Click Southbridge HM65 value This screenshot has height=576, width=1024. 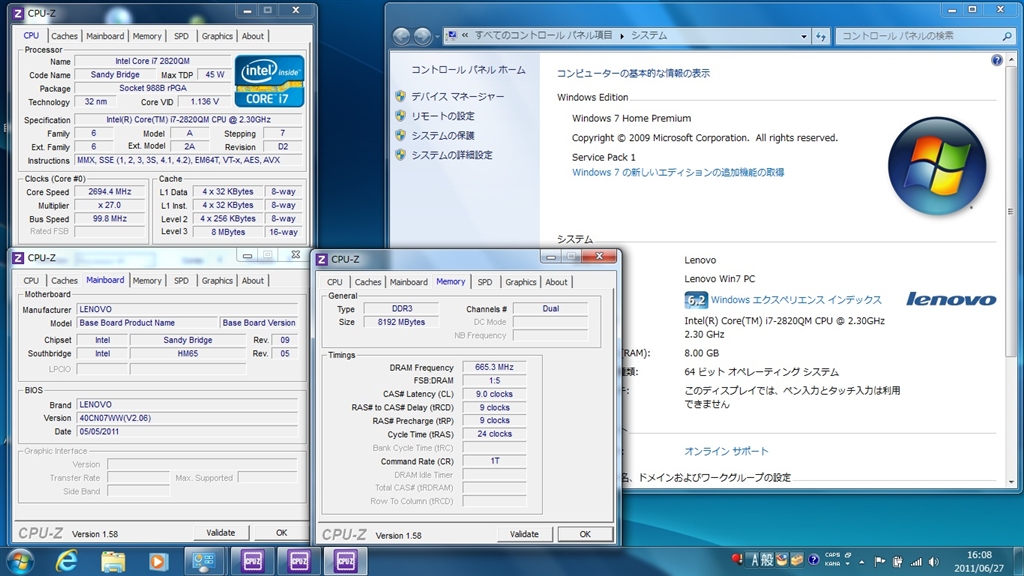click(187, 353)
